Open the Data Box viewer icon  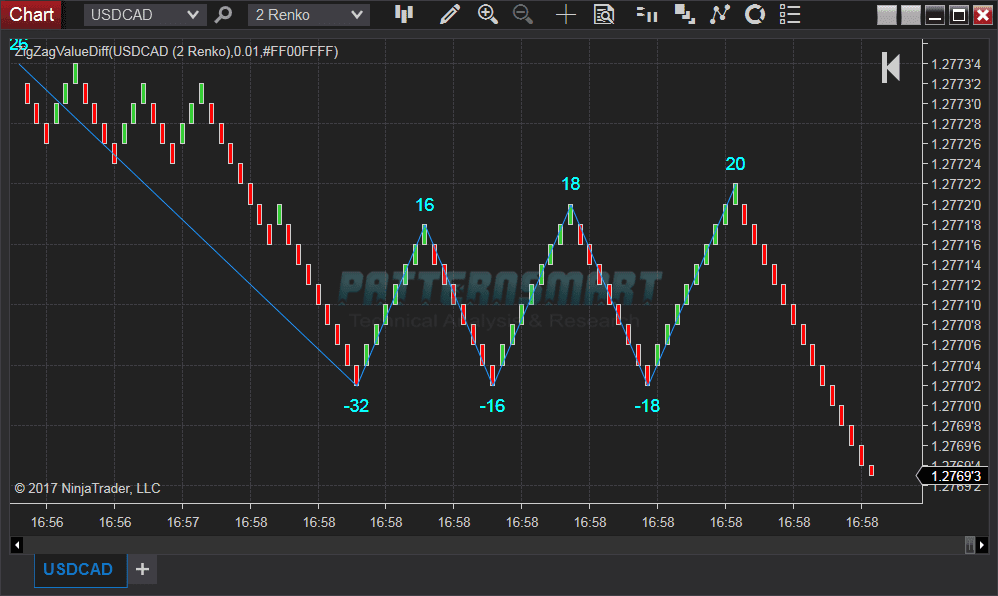coord(605,14)
